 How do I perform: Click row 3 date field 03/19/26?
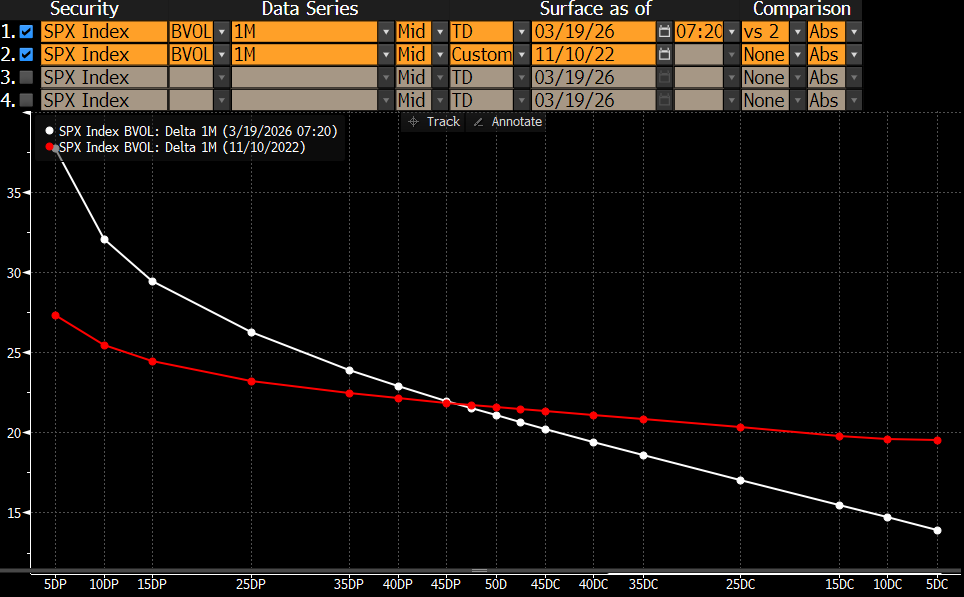click(x=594, y=77)
